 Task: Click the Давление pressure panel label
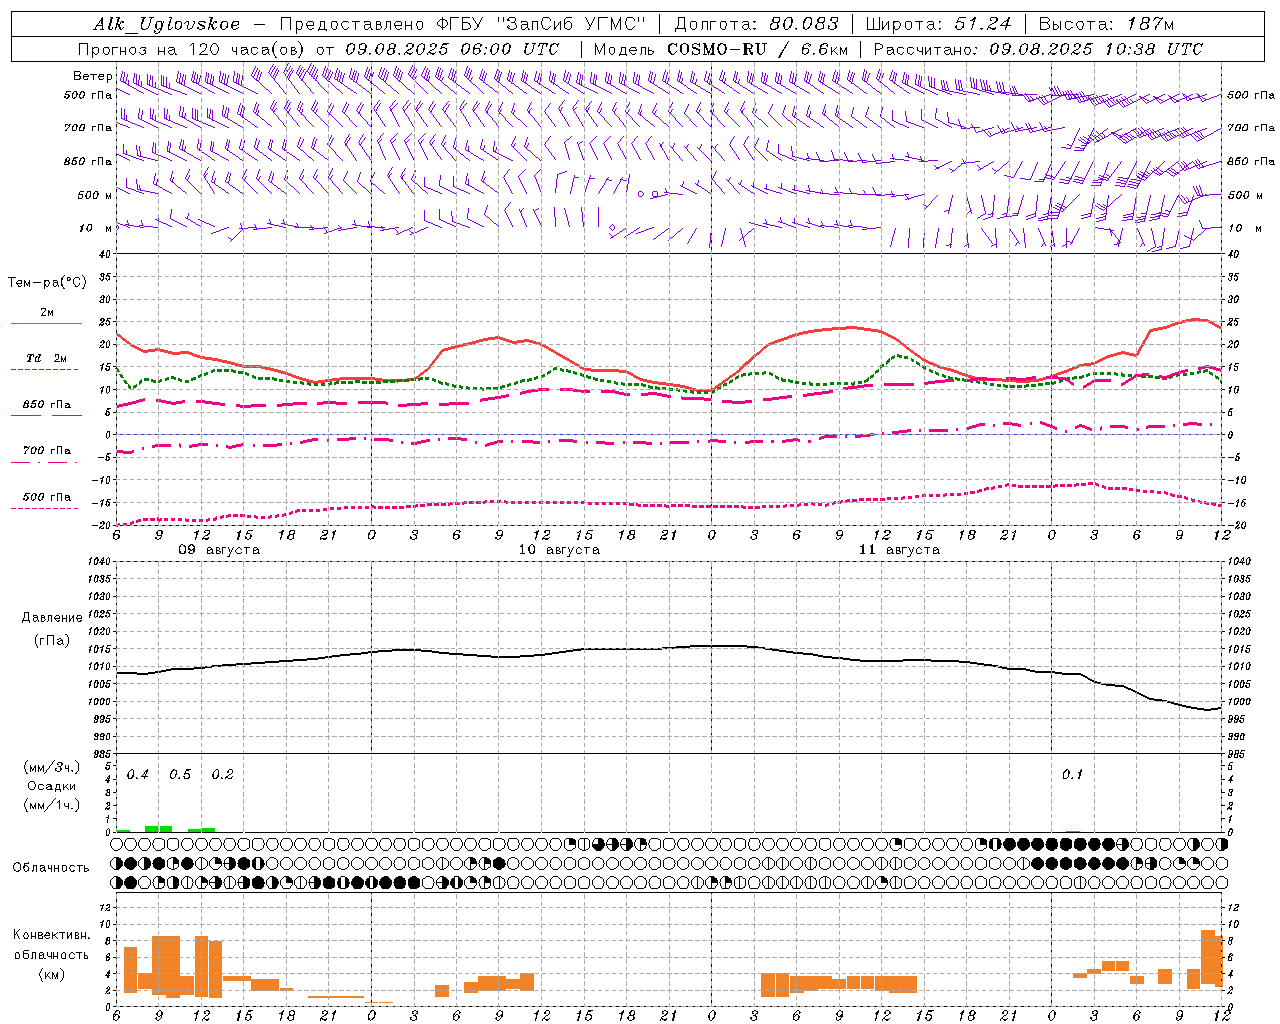[x=52, y=618]
